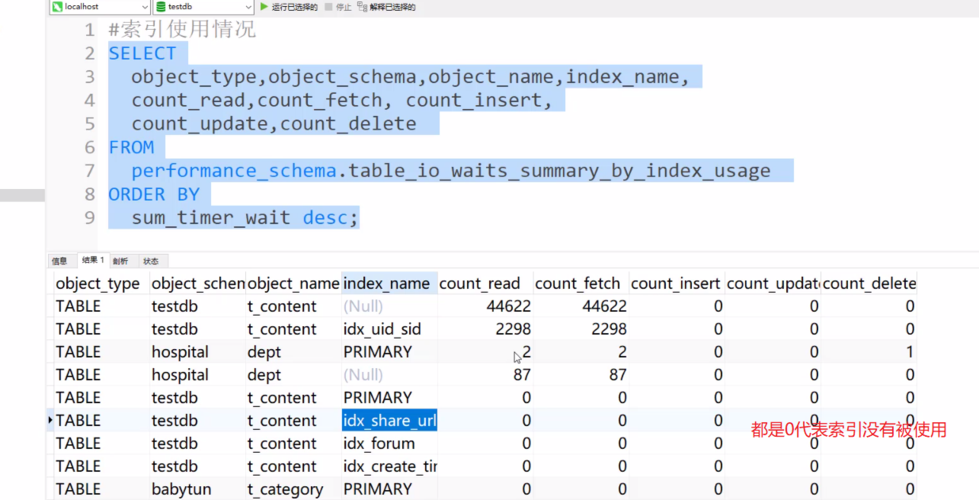Click the localhost connection icon
The width and height of the screenshot is (979, 500).
[x=57, y=7]
